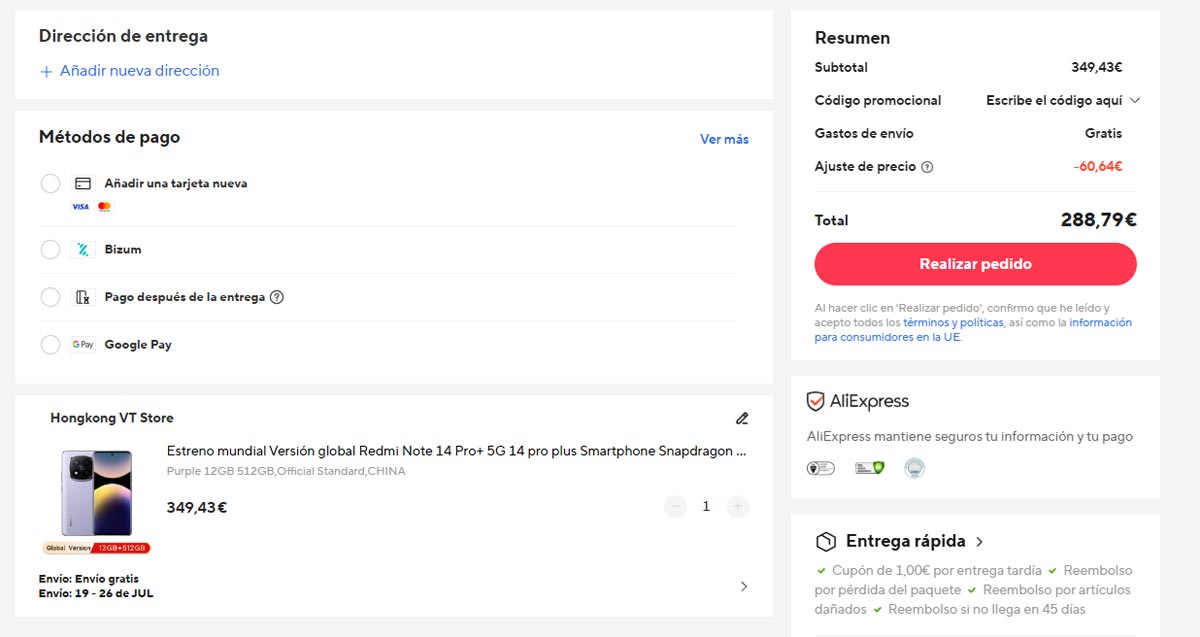1200x637 pixels.
Task: Click the Redmi Note 14 Pro+ product title
Action: point(456,451)
